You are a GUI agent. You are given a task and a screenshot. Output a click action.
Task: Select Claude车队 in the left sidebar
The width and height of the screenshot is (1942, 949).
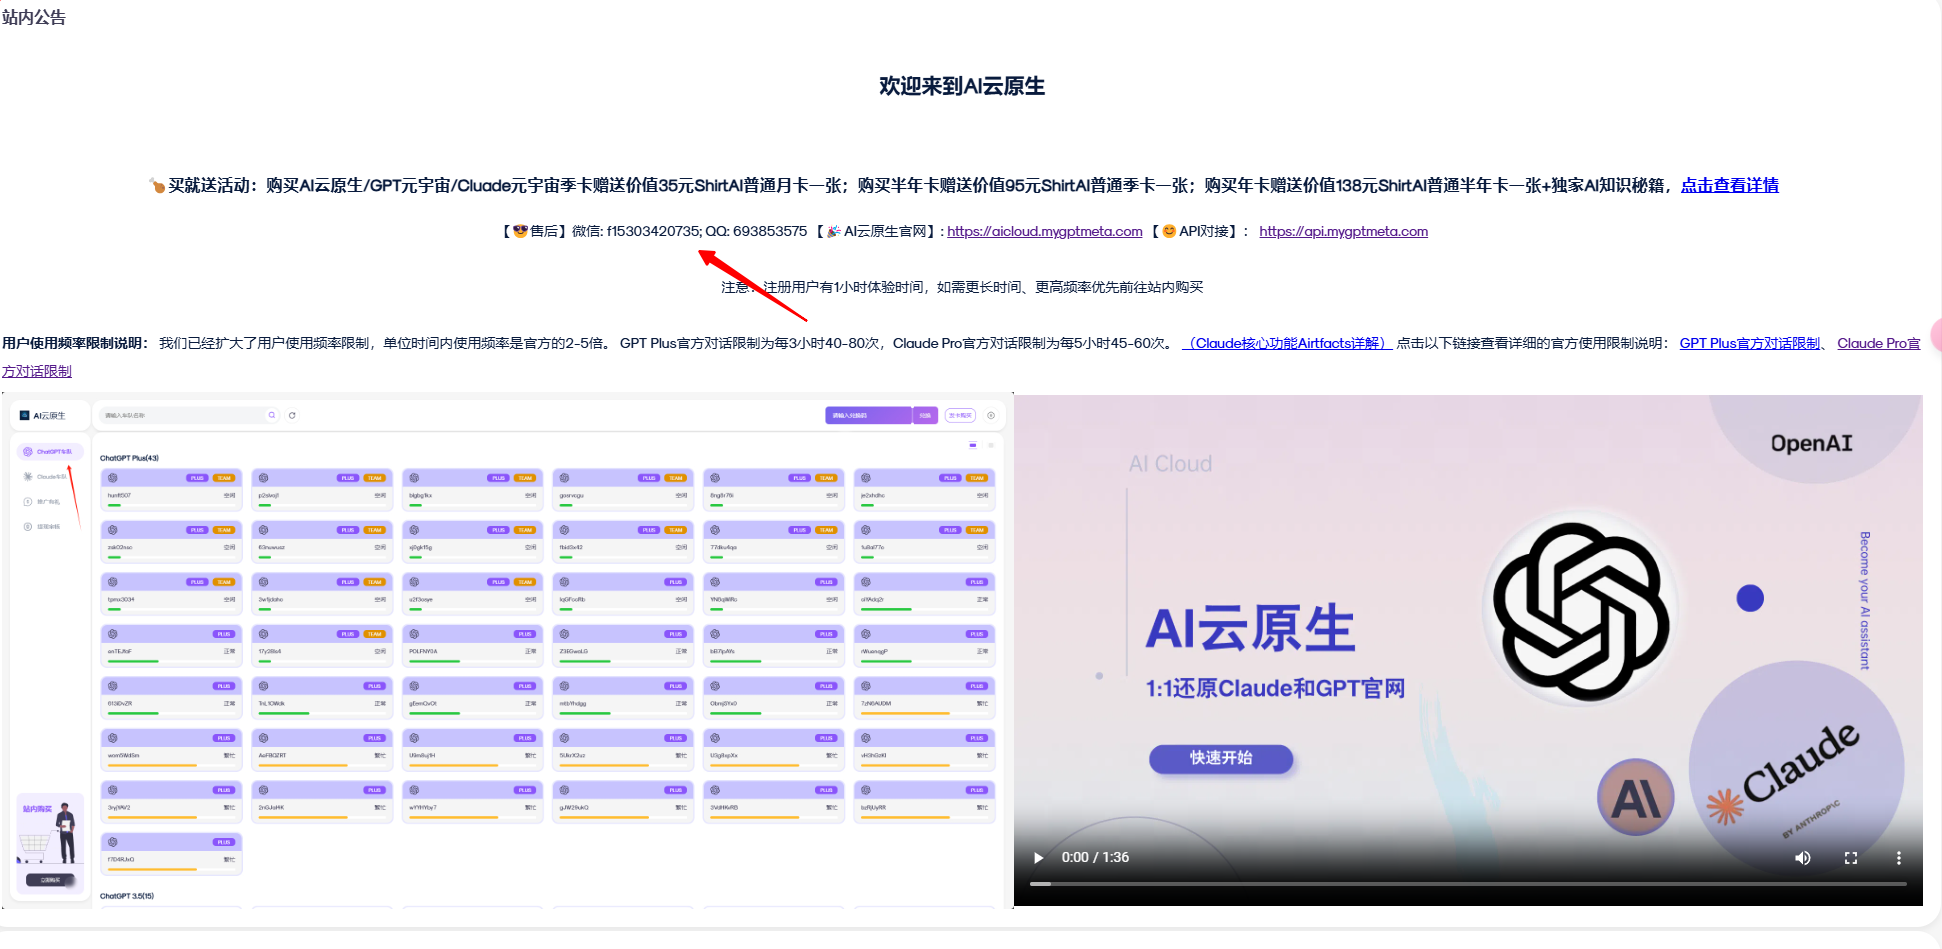pos(49,477)
